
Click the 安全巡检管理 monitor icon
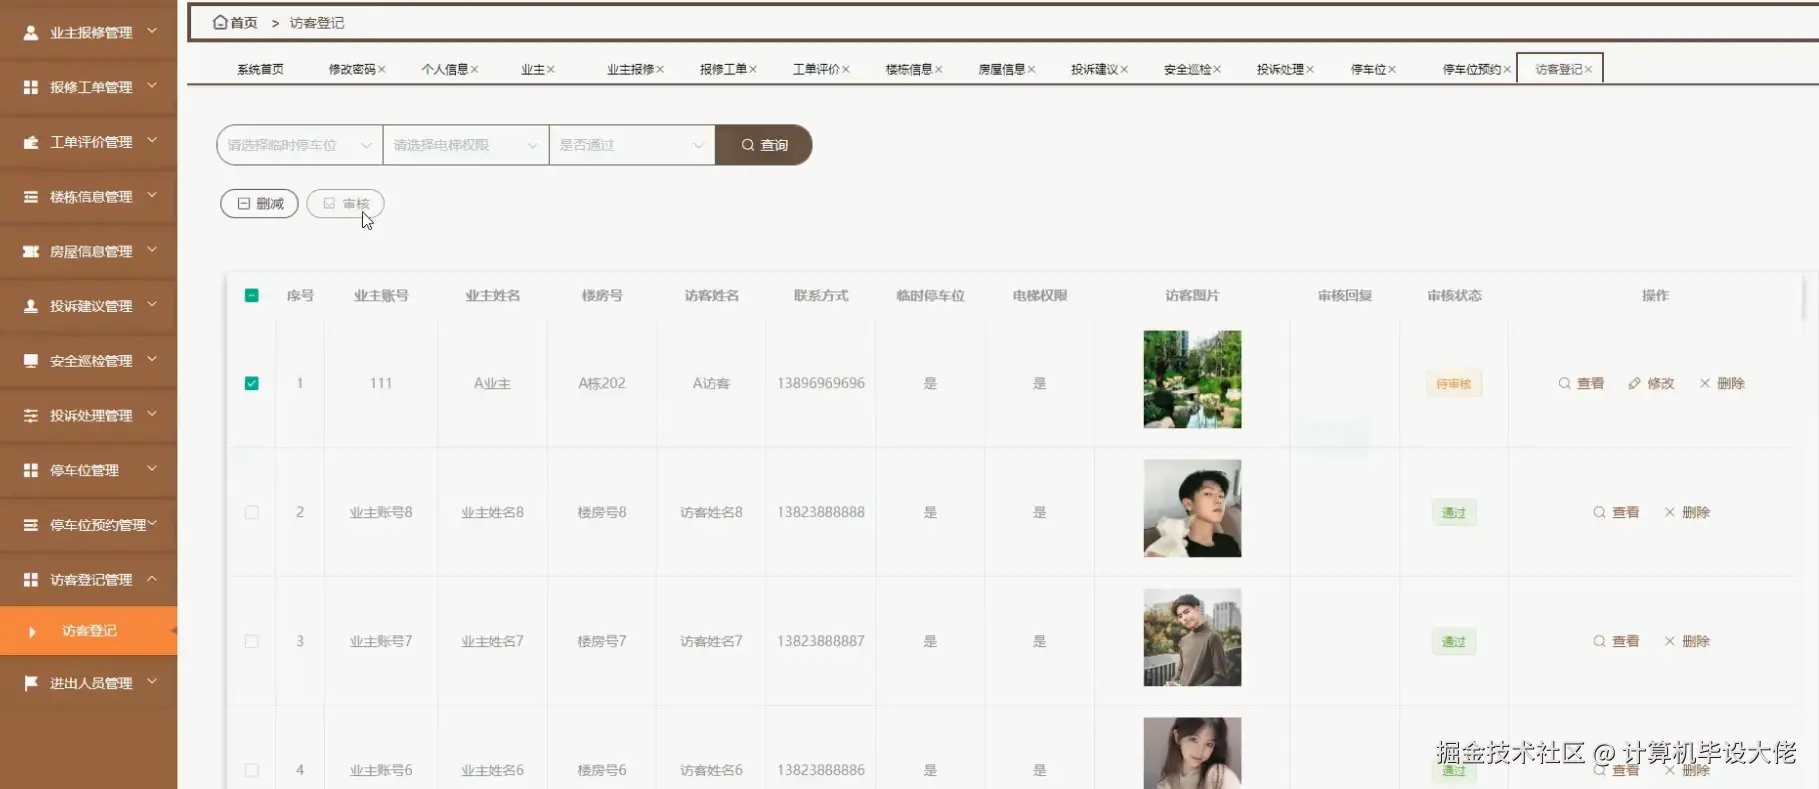pos(31,360)
